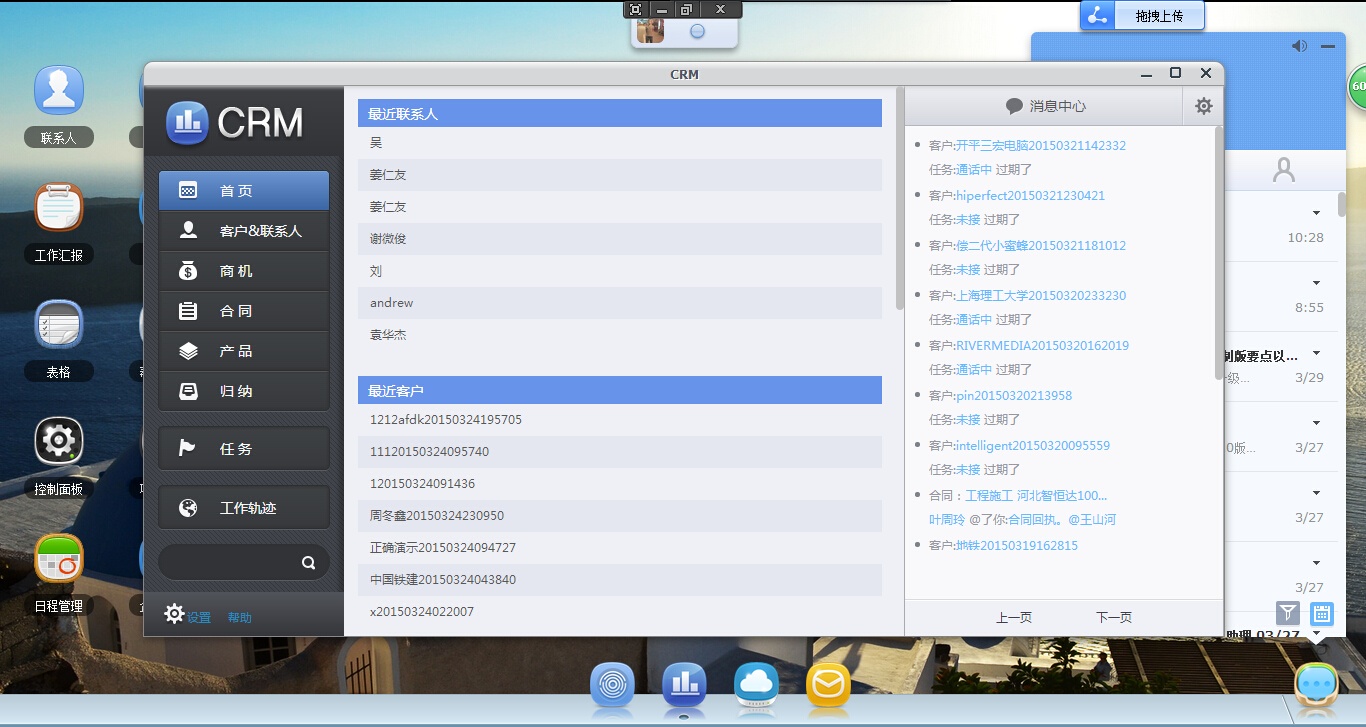Open the 工作汇报 desktop icon
Screen dimensions: 1366x727
pyautogui.click(x=59, y=207)
